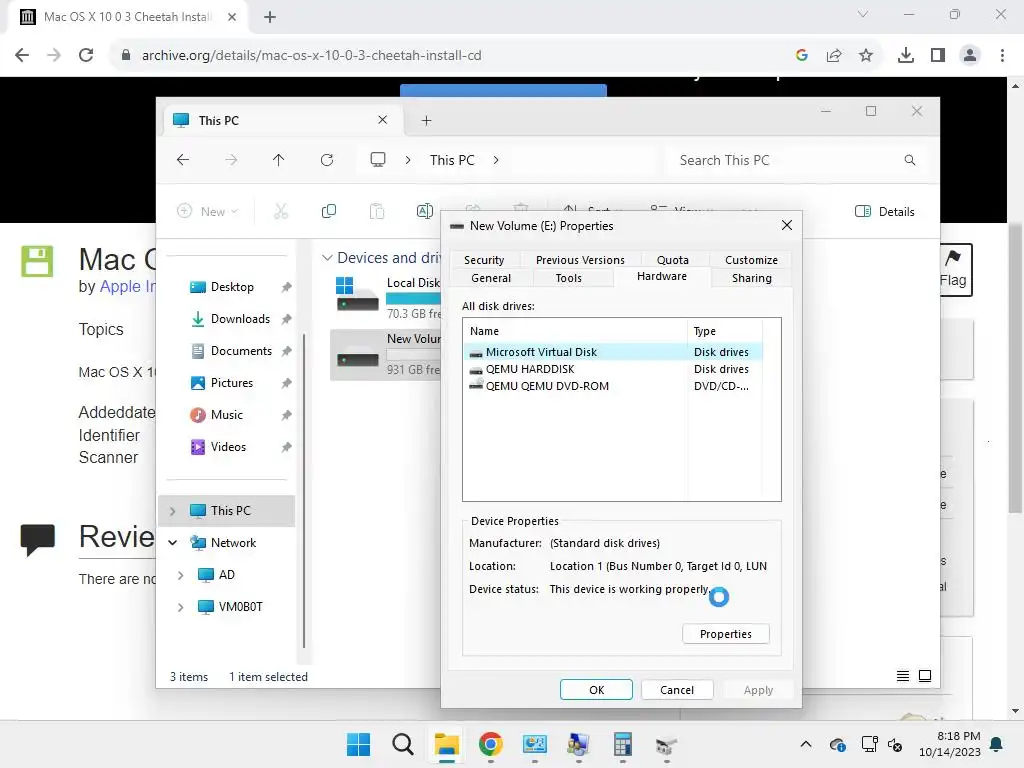
Task: Switch to General tab
Action: point(491,278)
